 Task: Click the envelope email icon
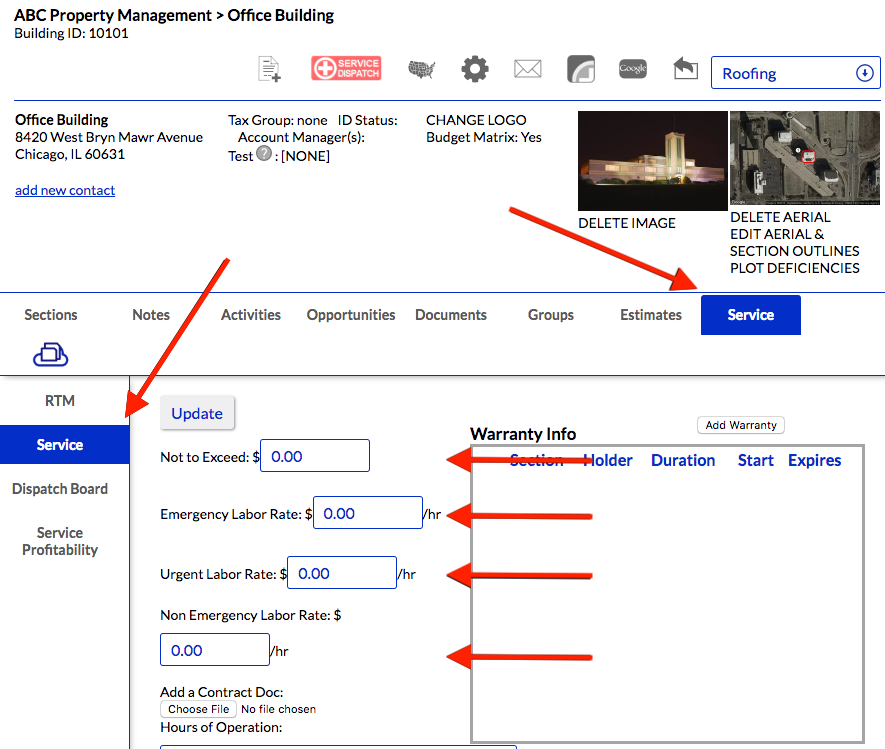[x=528, y=69]
